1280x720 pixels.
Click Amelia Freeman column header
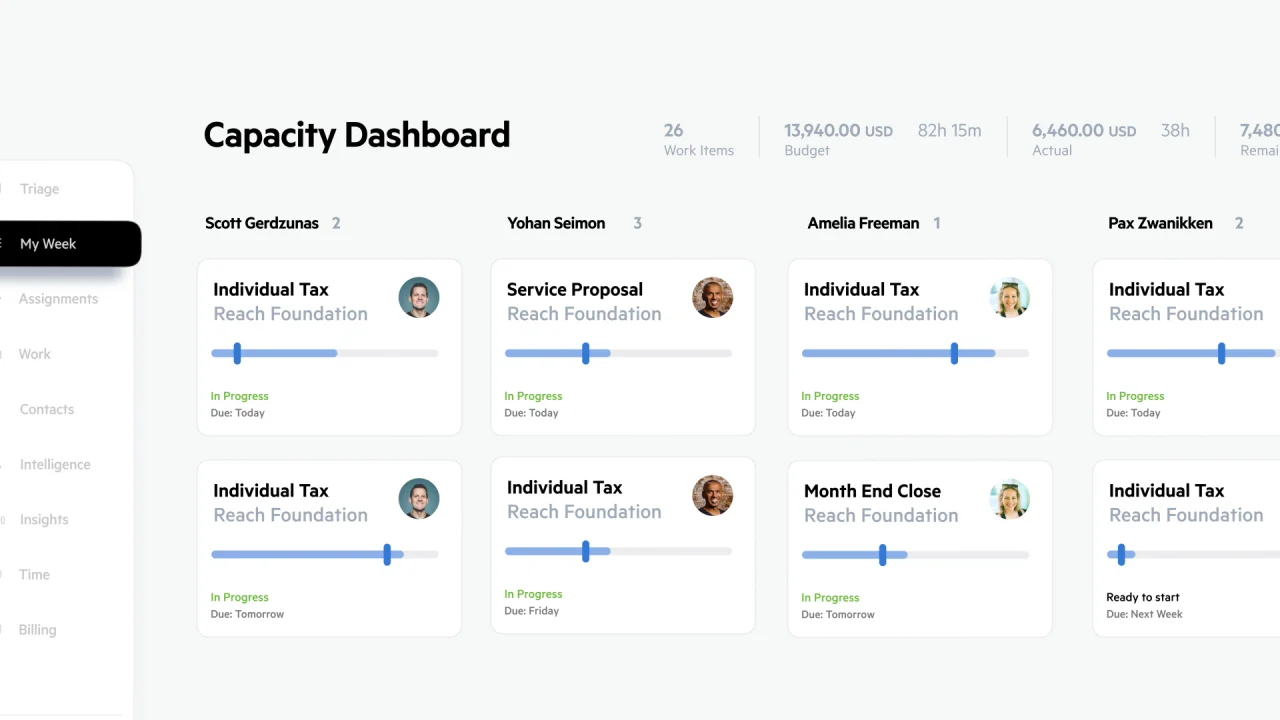click(x=863, y=223)
